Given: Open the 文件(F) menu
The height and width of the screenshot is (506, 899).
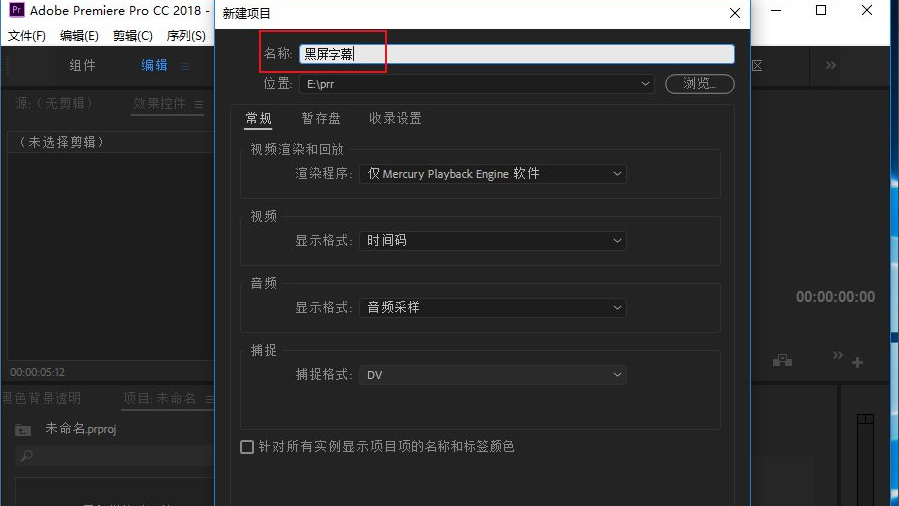Looking at the screenshot, I should (x=27, y=36).
